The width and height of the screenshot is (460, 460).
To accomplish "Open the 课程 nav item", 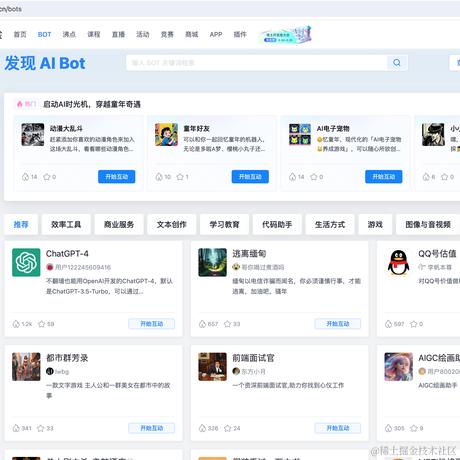I will (x=94, y=34).
